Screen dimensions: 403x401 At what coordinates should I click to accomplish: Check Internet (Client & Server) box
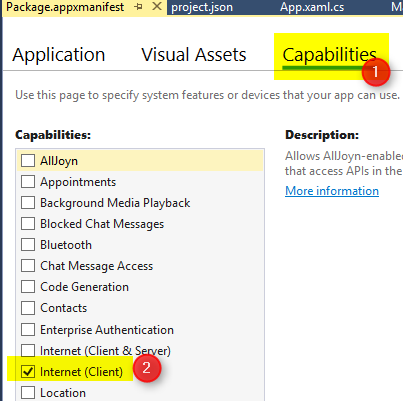pyautogui.click(x=28, y=351)
